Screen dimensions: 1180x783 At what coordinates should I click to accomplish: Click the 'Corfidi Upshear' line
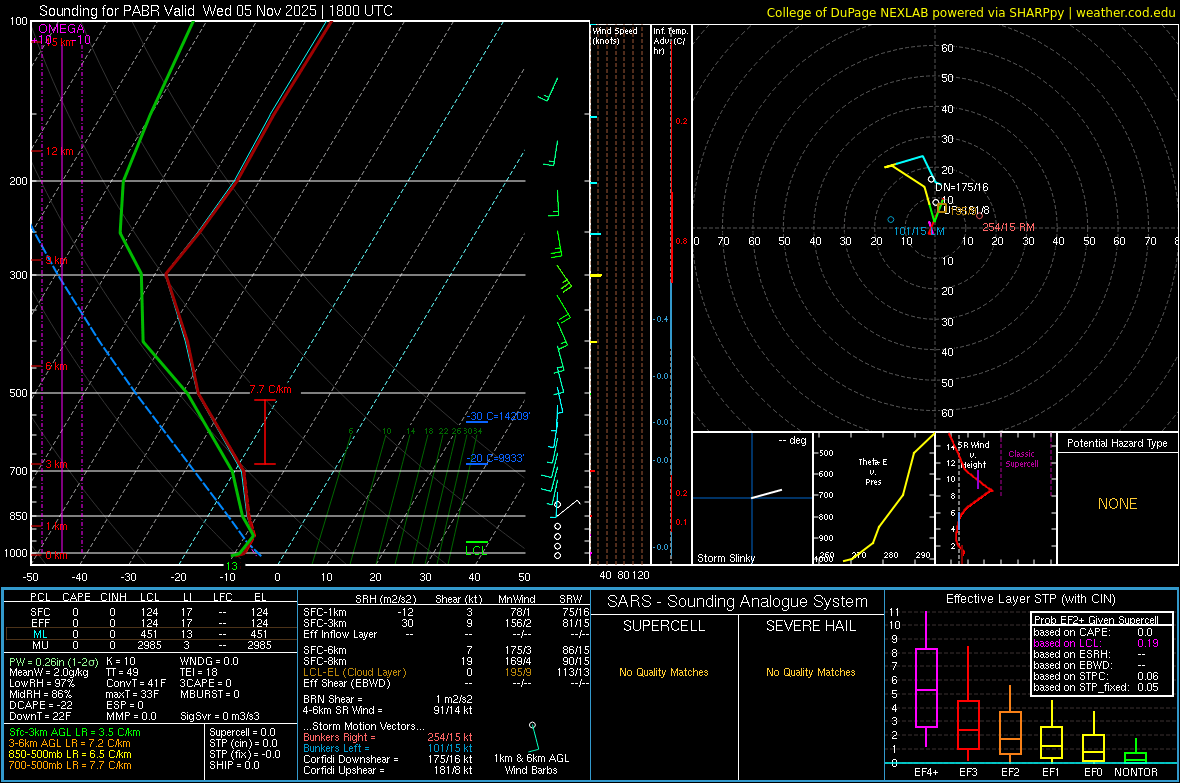388,769
